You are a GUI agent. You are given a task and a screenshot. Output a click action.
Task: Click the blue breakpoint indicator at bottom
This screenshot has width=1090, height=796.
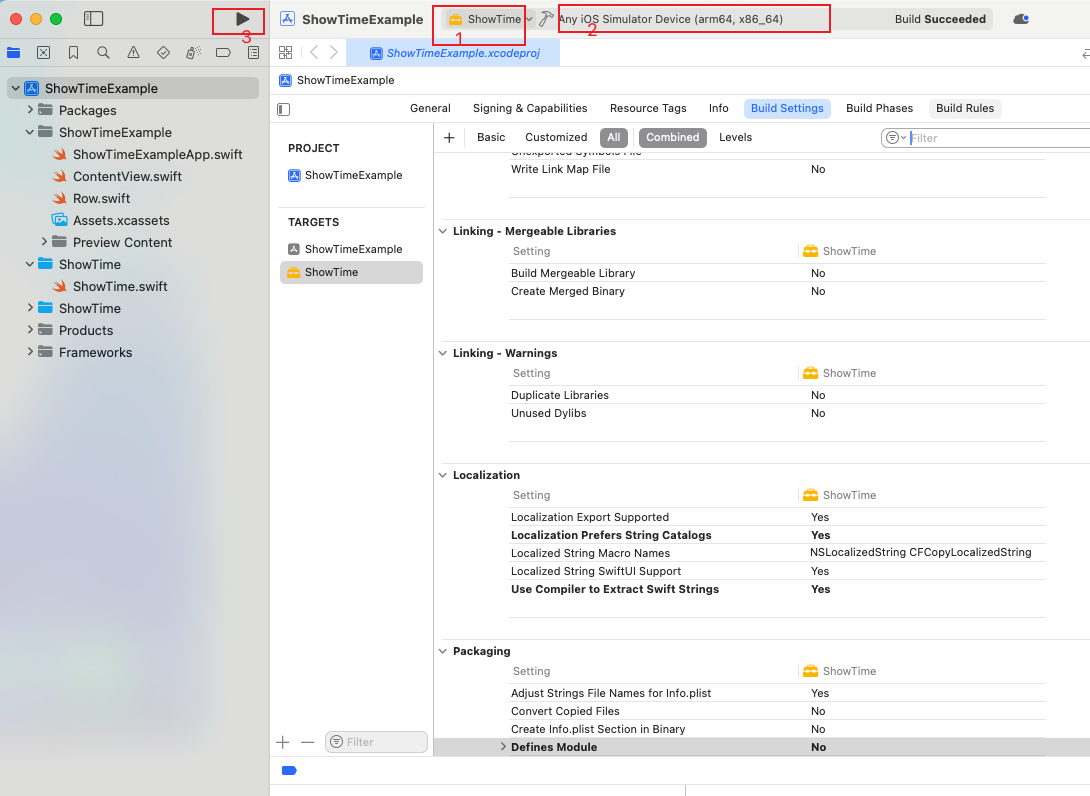pos(289,770)
